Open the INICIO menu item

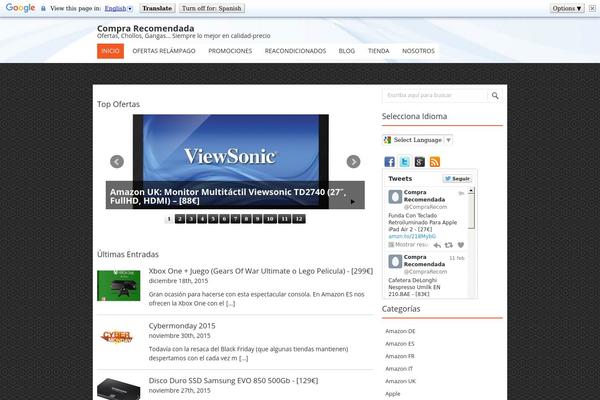(110, 51)
